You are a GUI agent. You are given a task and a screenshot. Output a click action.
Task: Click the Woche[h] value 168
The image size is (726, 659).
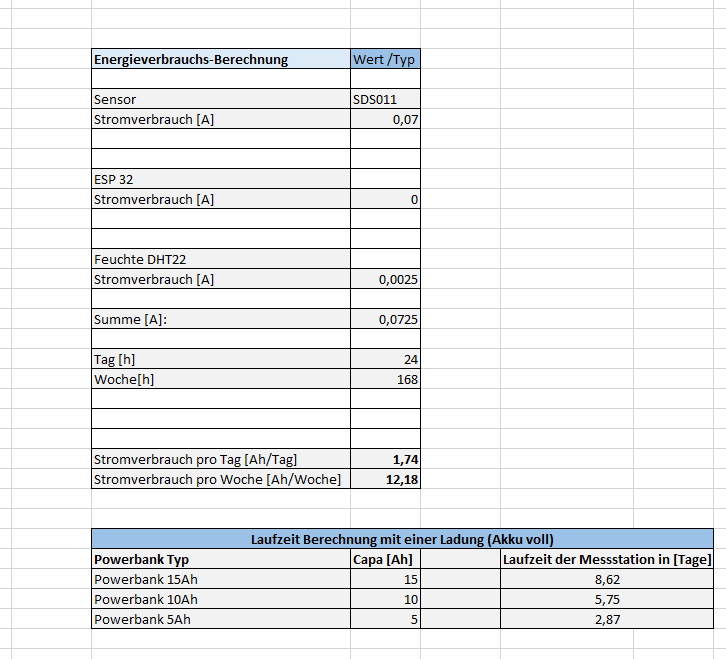(385, 379)
